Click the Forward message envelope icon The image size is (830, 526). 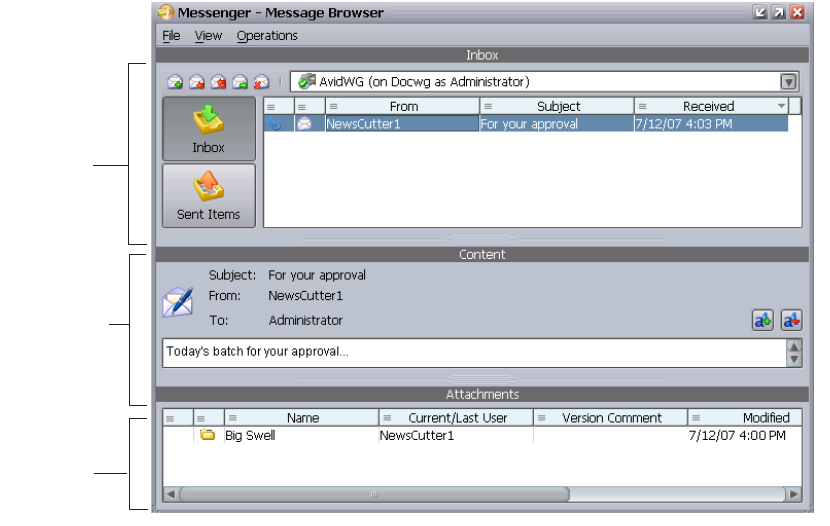tap(240, 82)
